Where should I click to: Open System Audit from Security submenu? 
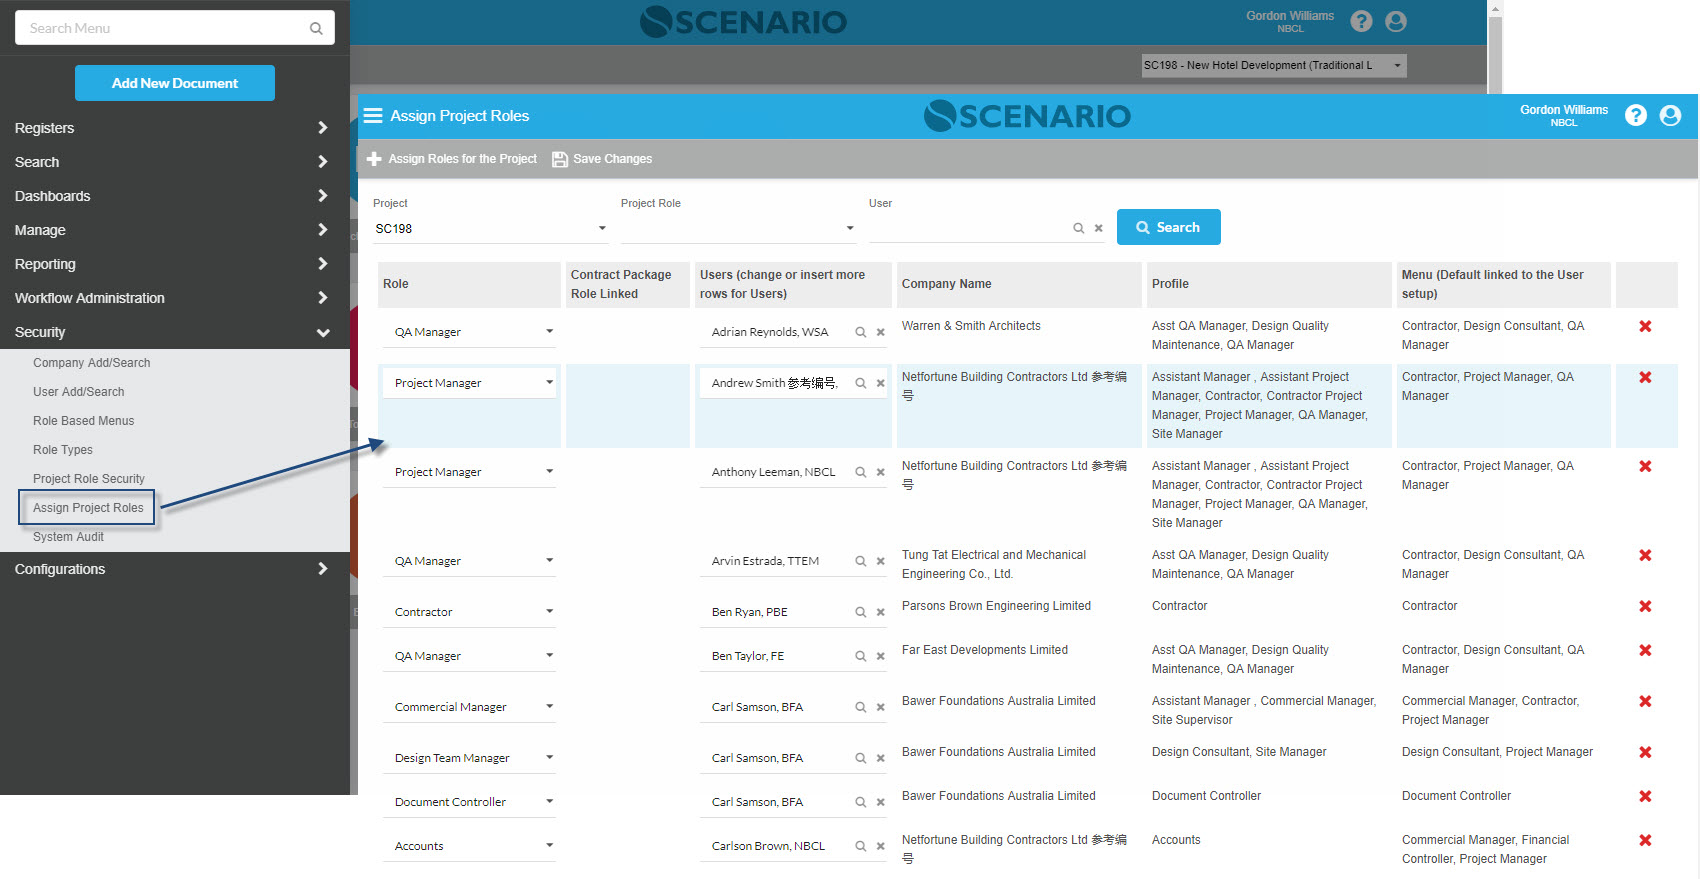click(x=68, y=537)
